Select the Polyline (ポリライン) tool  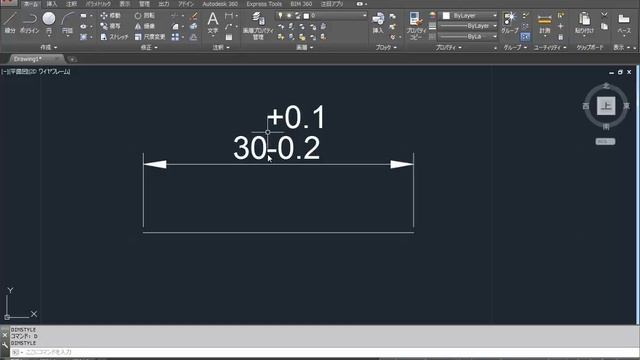pos(29,22)
